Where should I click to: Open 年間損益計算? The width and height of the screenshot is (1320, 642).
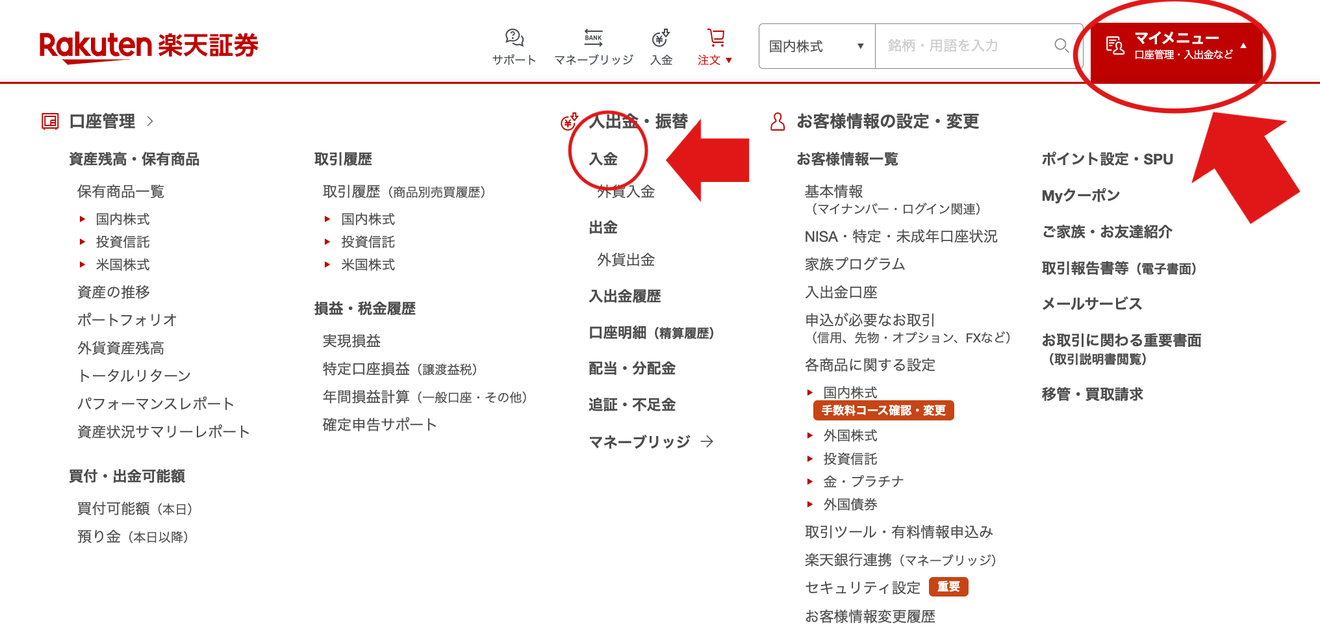pyautogui.click(x=425, y=397)
